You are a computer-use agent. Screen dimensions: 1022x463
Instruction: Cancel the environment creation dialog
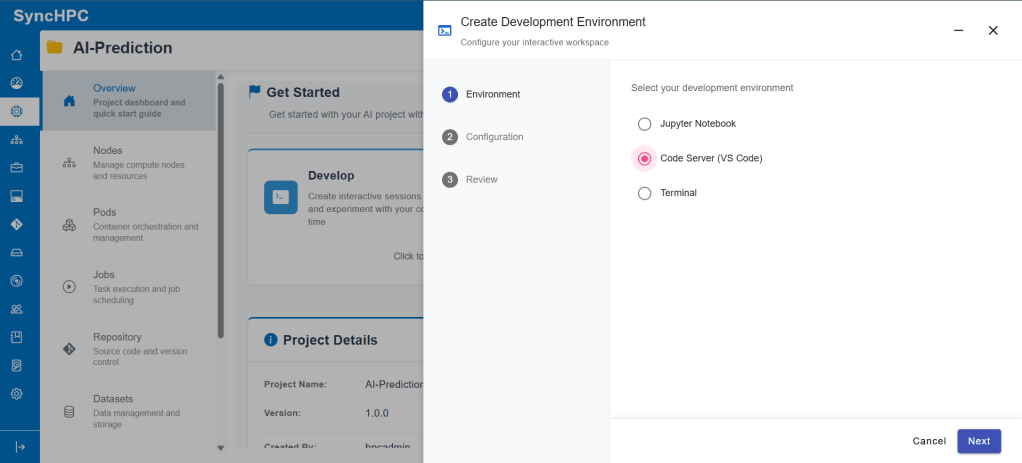tap(929, 441)
